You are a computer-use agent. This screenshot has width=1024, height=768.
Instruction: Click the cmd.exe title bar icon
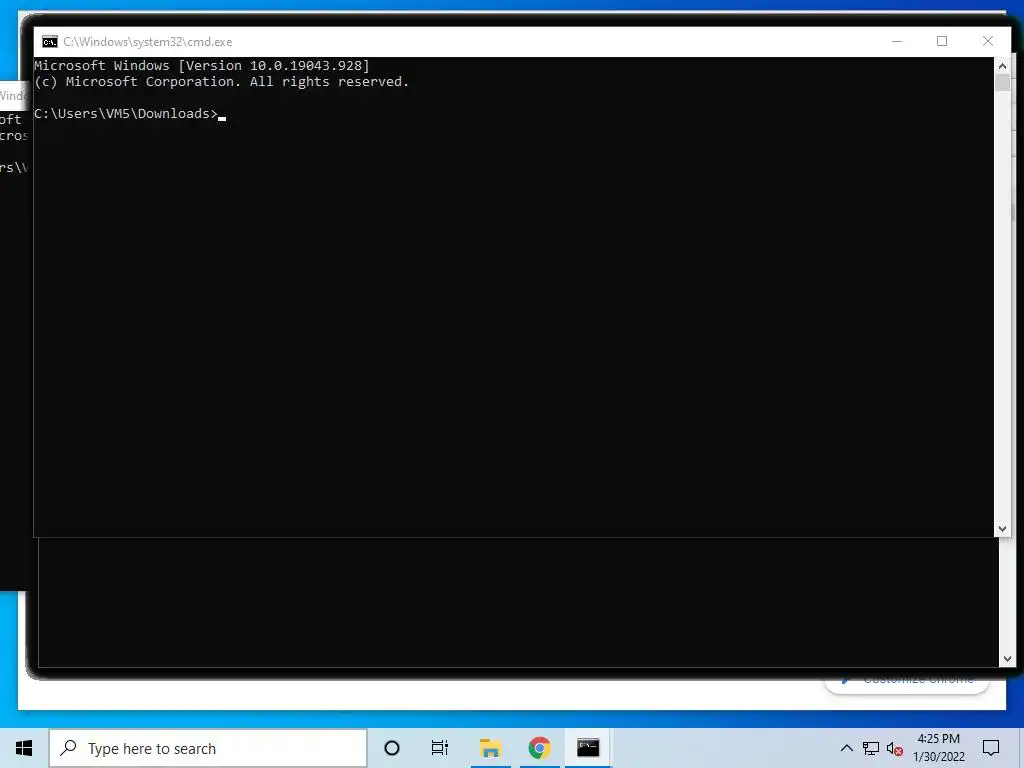click(50, 42)
